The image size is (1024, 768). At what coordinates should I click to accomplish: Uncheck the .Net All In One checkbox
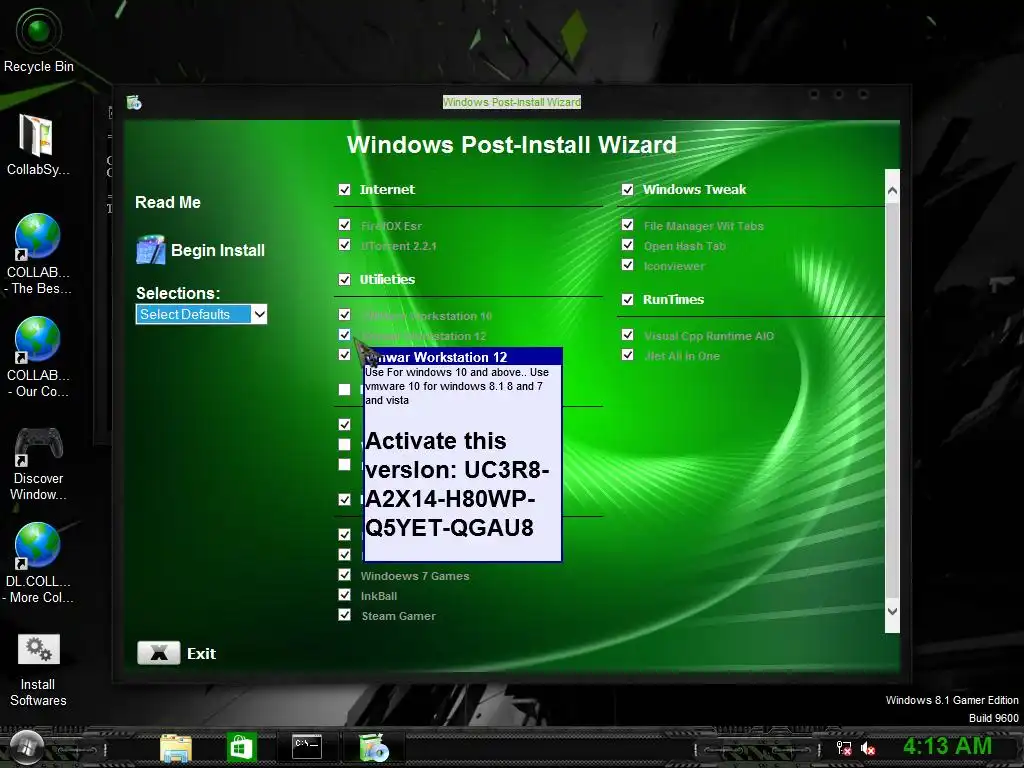point(627,355)
